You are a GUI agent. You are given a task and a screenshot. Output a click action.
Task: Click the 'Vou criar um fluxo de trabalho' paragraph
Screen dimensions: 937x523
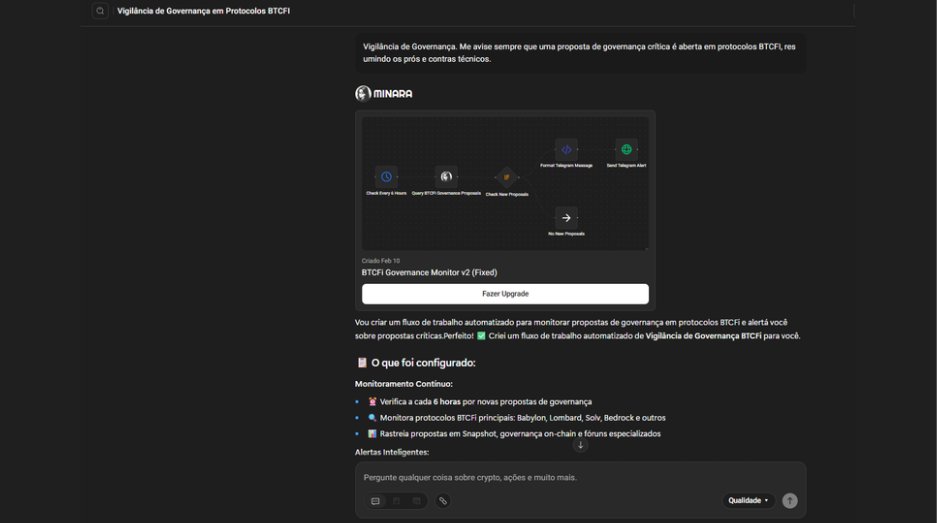pos(577,329)
